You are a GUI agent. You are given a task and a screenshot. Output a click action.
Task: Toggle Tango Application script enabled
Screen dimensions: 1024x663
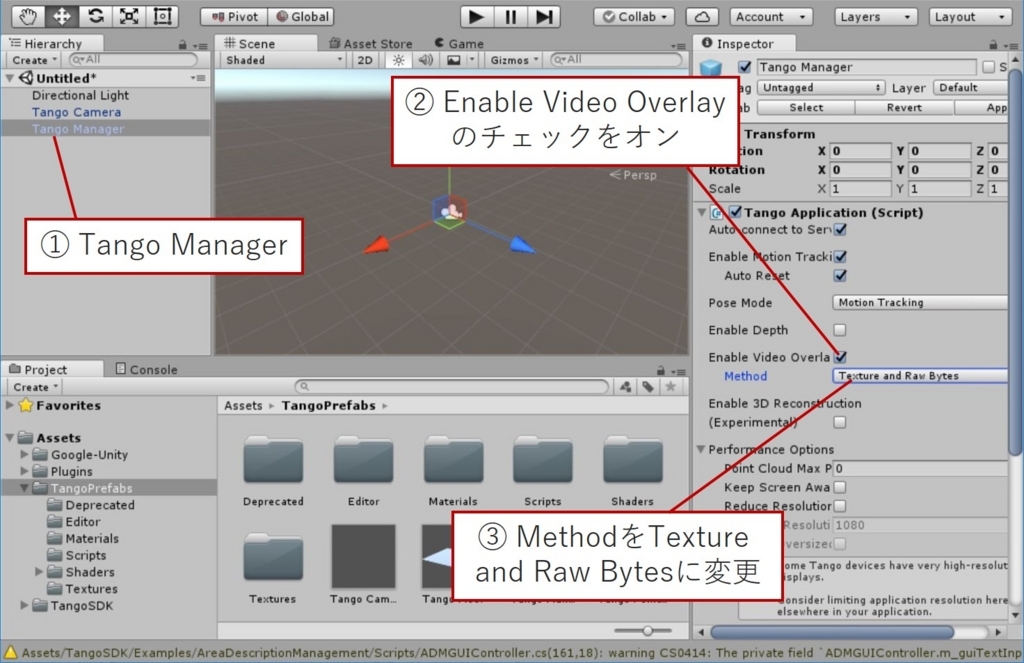(736, 212)
